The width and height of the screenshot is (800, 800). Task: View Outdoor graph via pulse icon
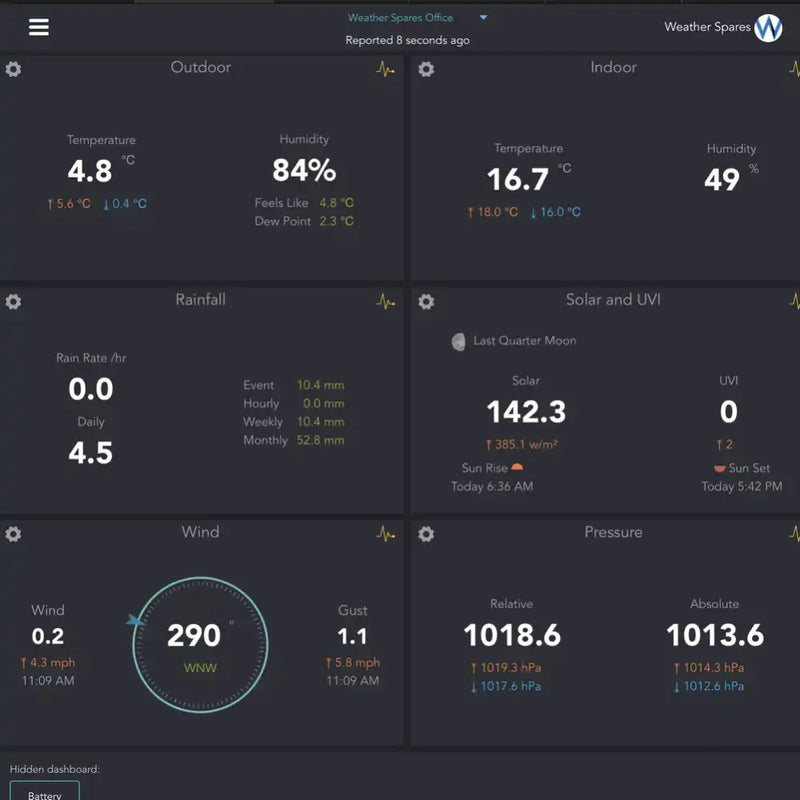386,69
